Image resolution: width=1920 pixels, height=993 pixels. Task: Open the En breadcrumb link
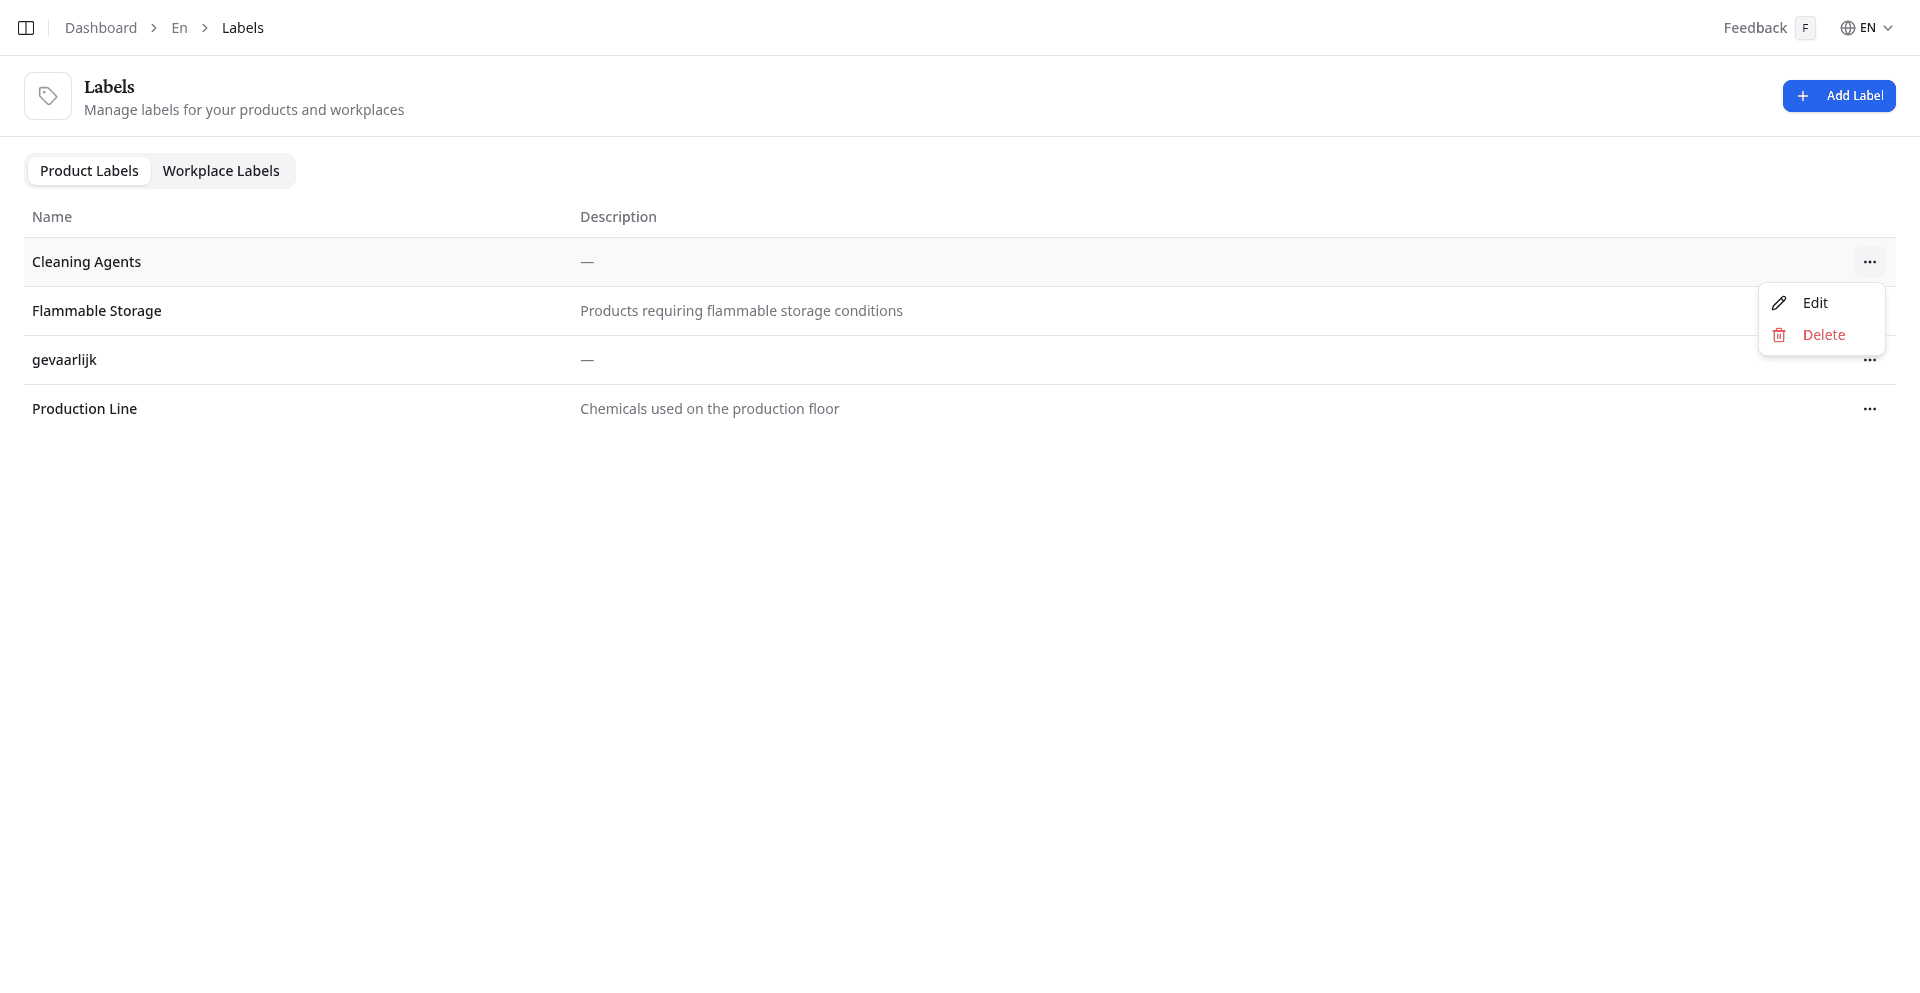coord(179,27)
